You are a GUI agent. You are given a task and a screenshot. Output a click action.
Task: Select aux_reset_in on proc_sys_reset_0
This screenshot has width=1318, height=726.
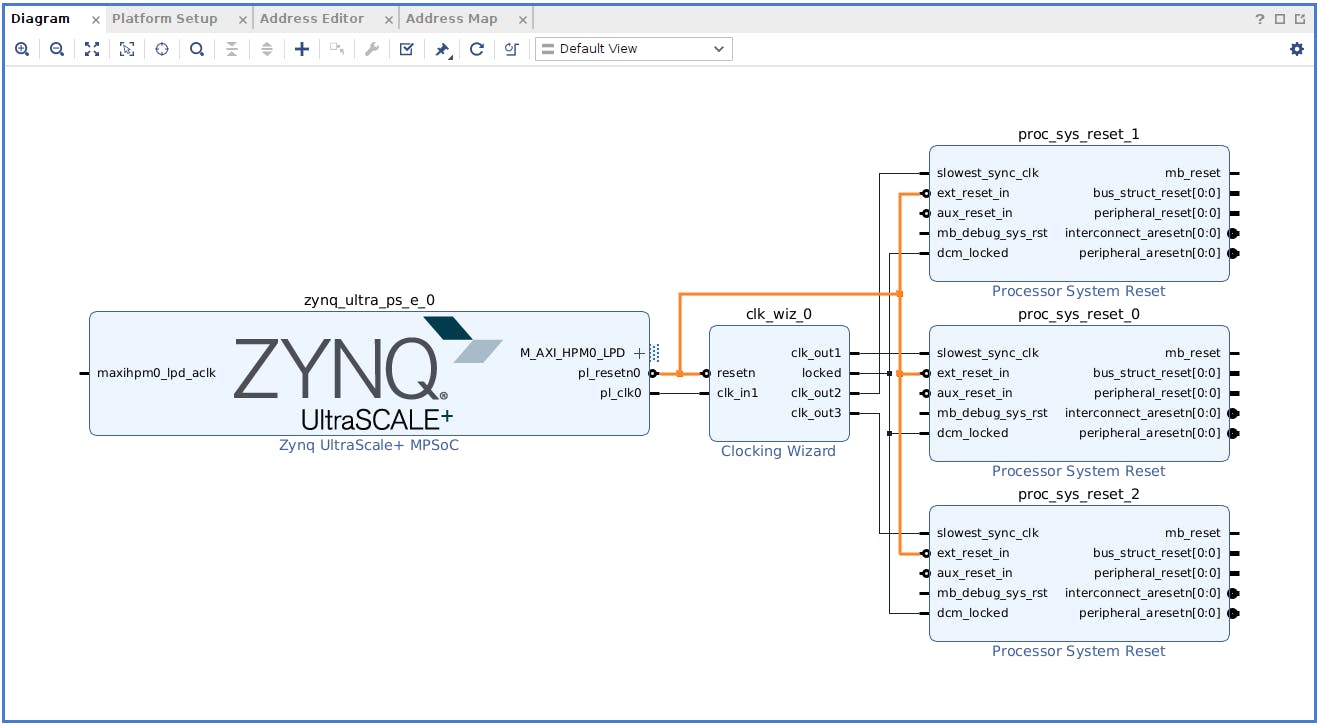click(x=975, y=393)
